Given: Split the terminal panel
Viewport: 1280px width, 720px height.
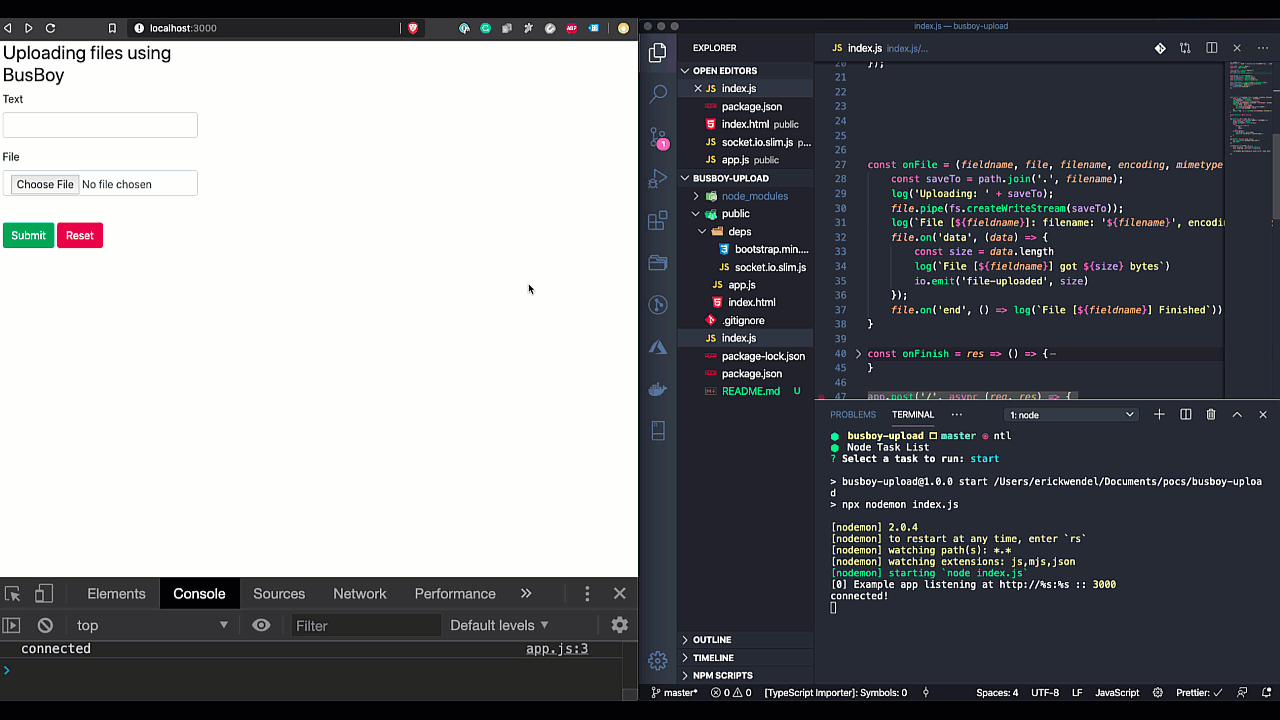Looking at the screenshot, I should [1185, 414].
